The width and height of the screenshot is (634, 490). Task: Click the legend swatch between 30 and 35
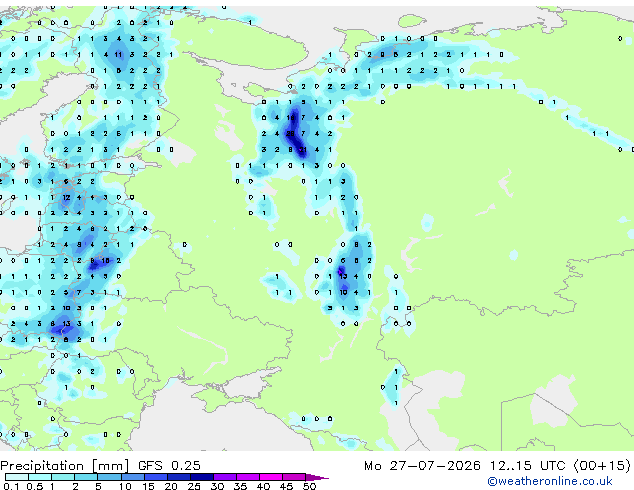tap(225, 477)
